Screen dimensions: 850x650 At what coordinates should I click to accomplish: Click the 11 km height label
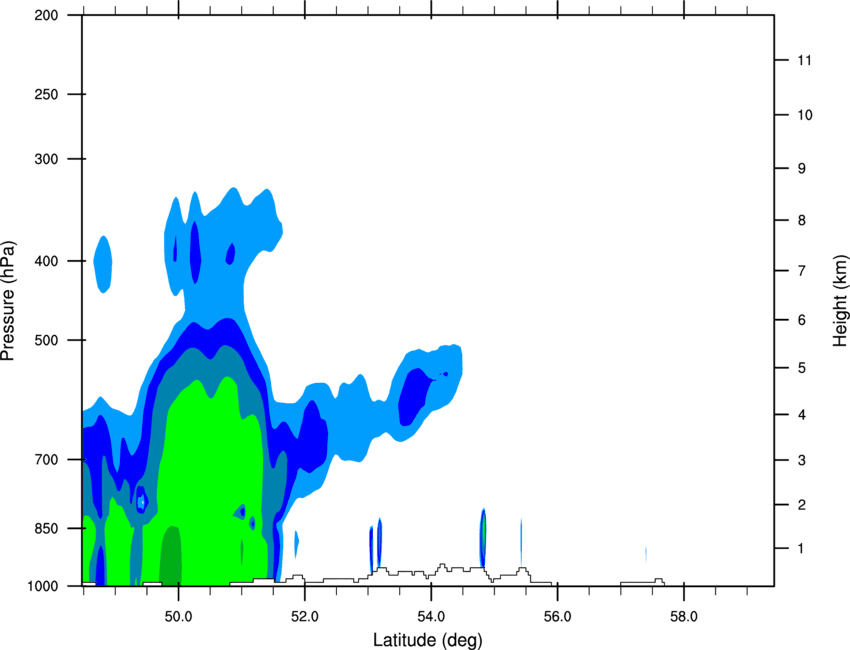(x=804, y=60)
